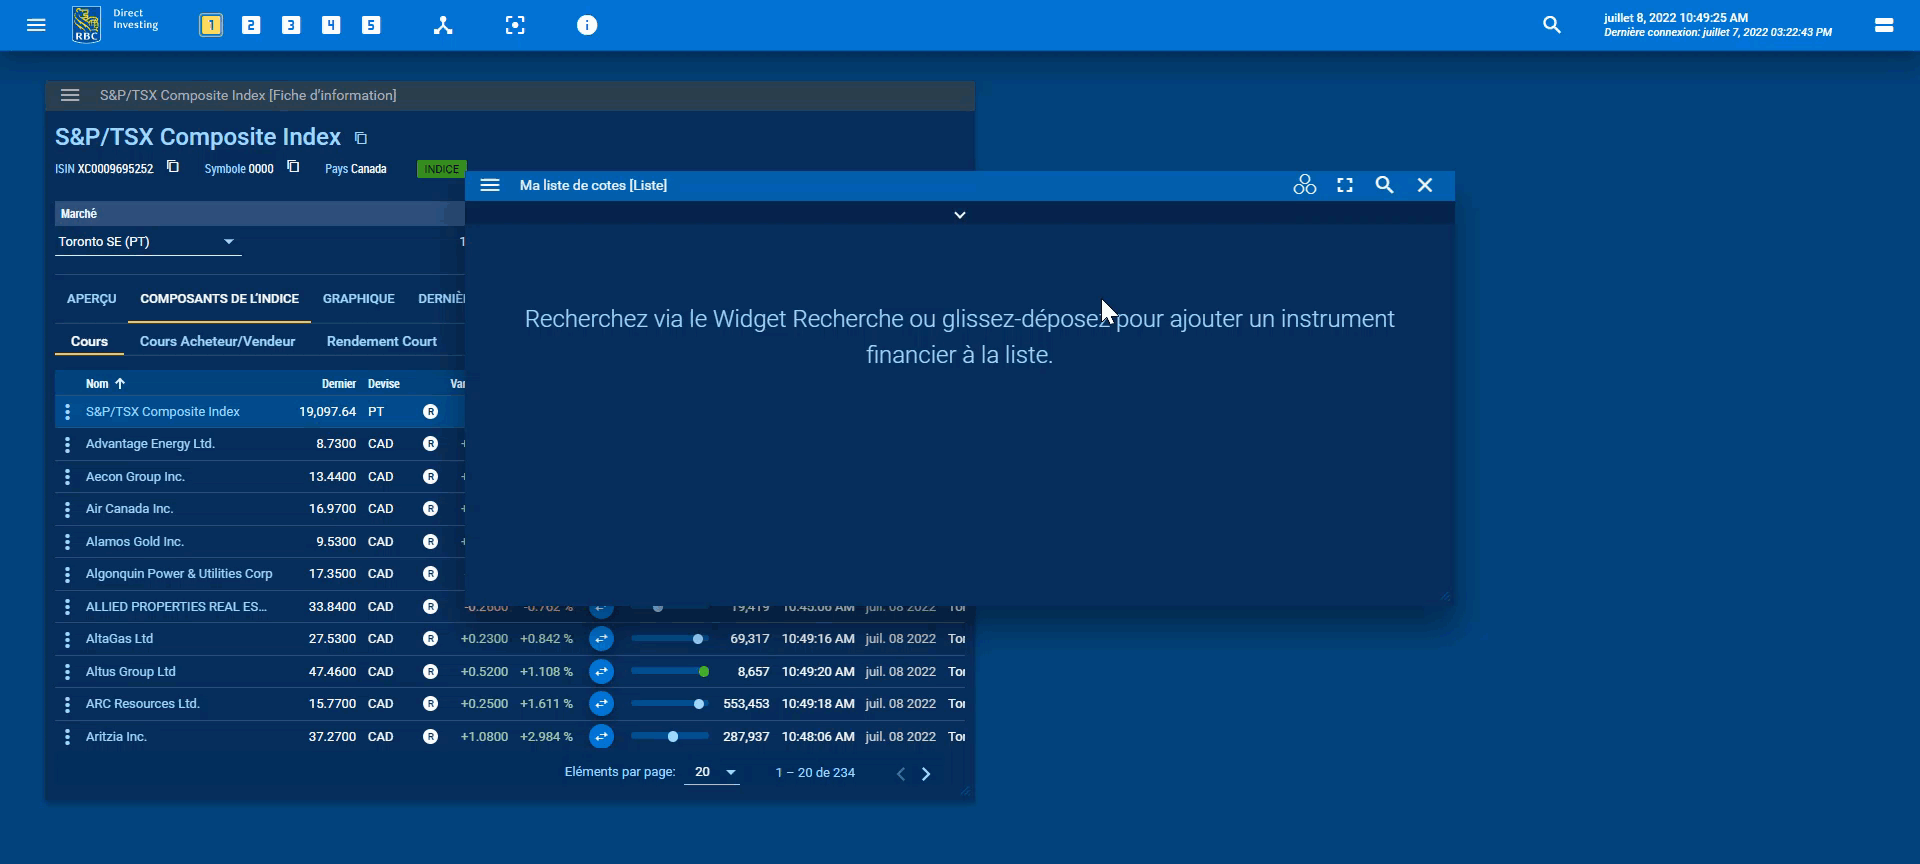
Task: Click the AltaGas Ltd range slider
Action: (x=669, y=639)
